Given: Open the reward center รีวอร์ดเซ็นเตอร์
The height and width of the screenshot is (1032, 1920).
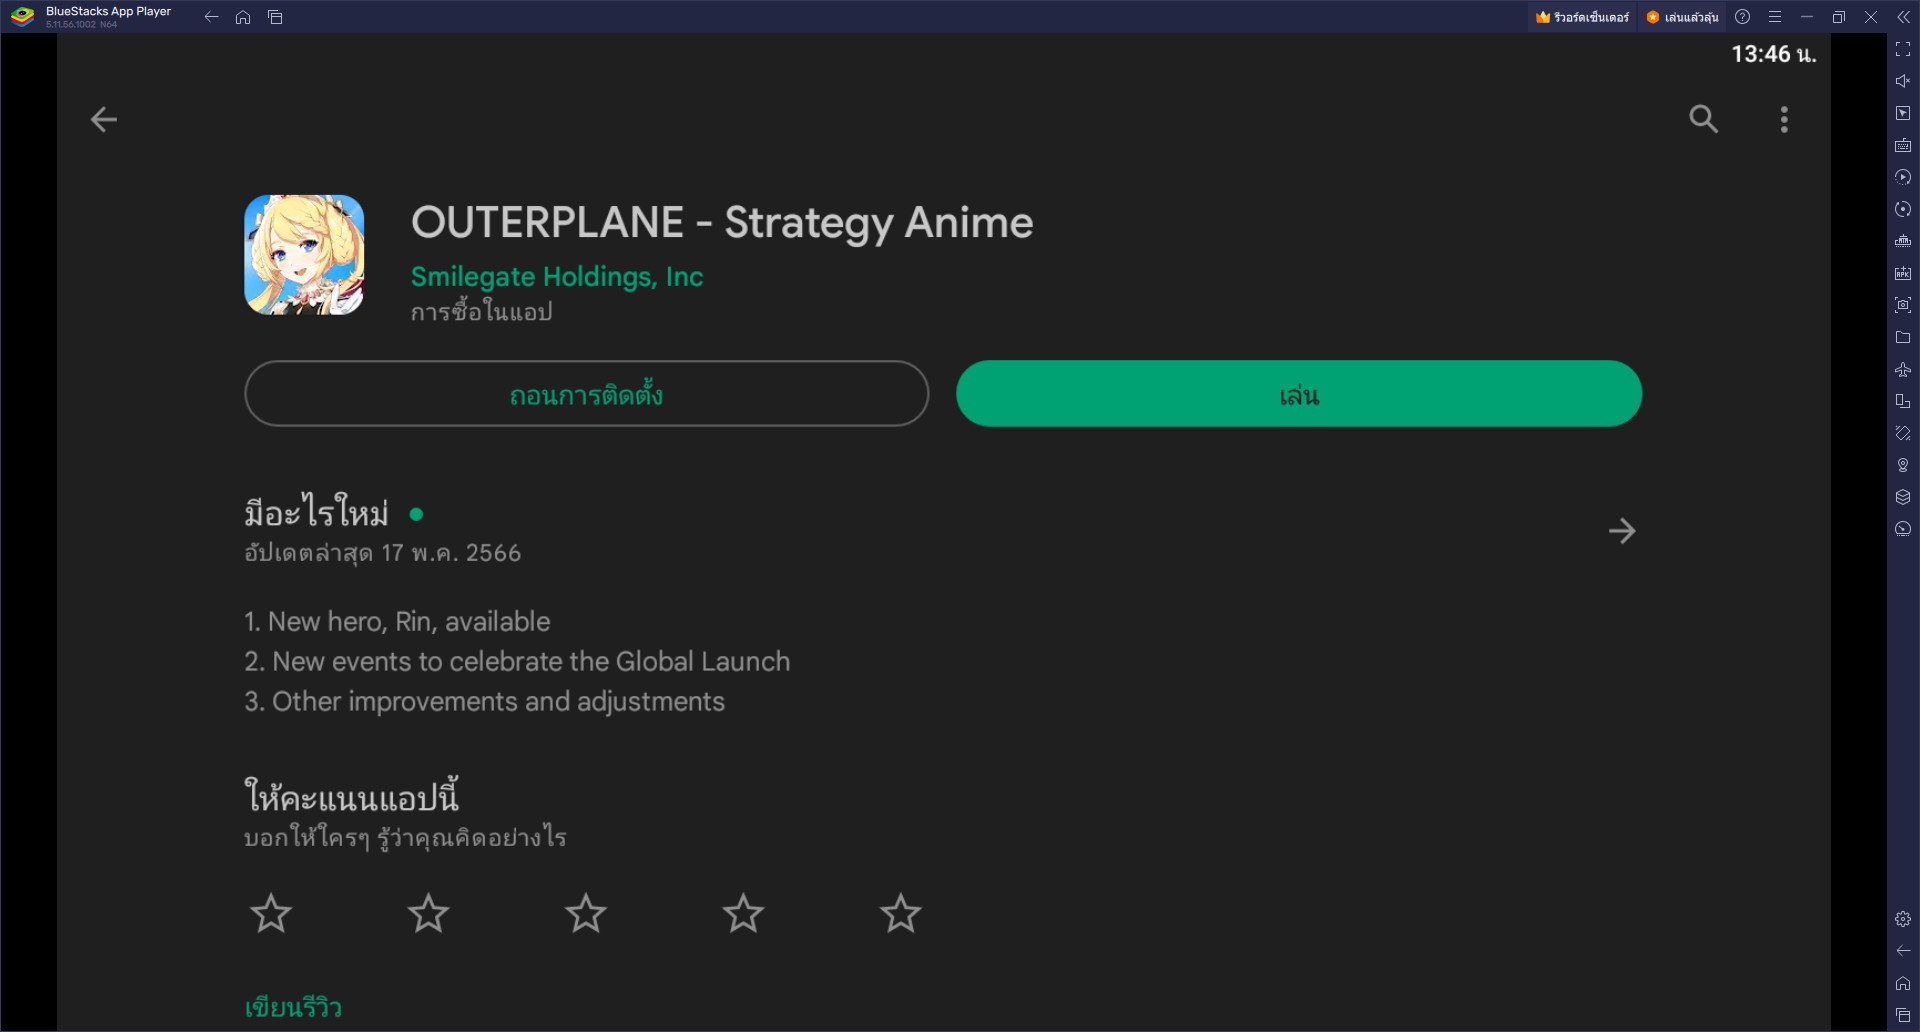Looking at the screenshot, I should [x=1582, y=17].
